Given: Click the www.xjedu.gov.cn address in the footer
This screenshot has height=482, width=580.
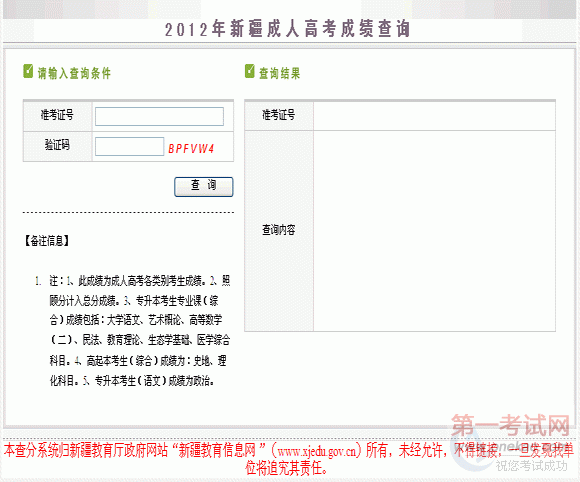Looking at the screenshot, I should click(x=317, y=451).
